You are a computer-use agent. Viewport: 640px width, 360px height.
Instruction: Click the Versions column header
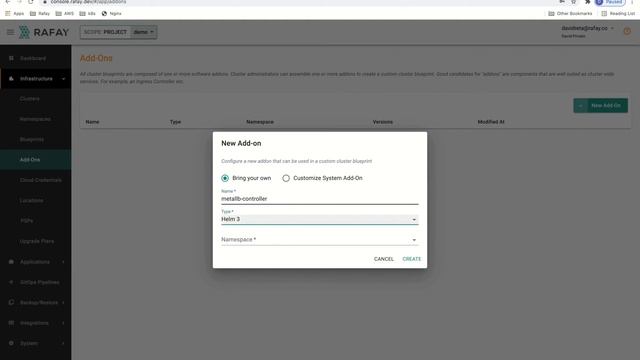tap(383, 122)
